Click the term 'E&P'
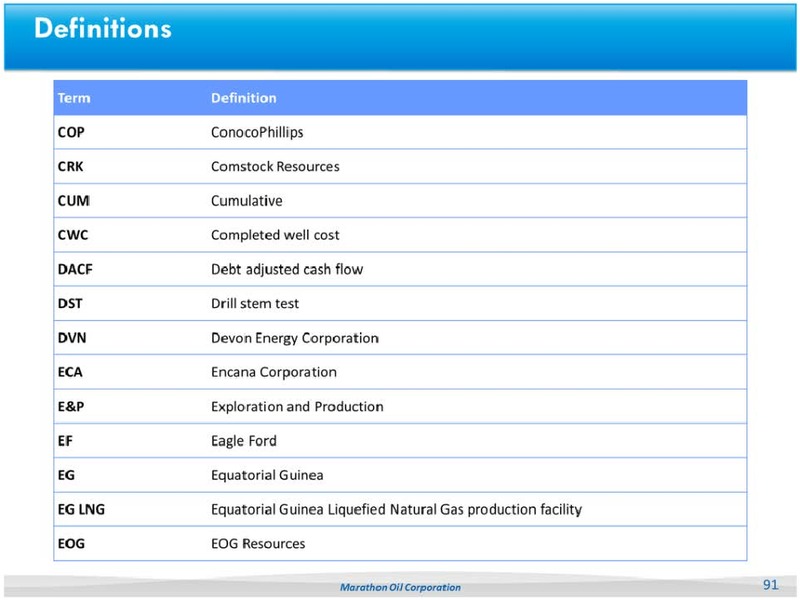Viewport: 800px width, 600px height. point(71,407)
